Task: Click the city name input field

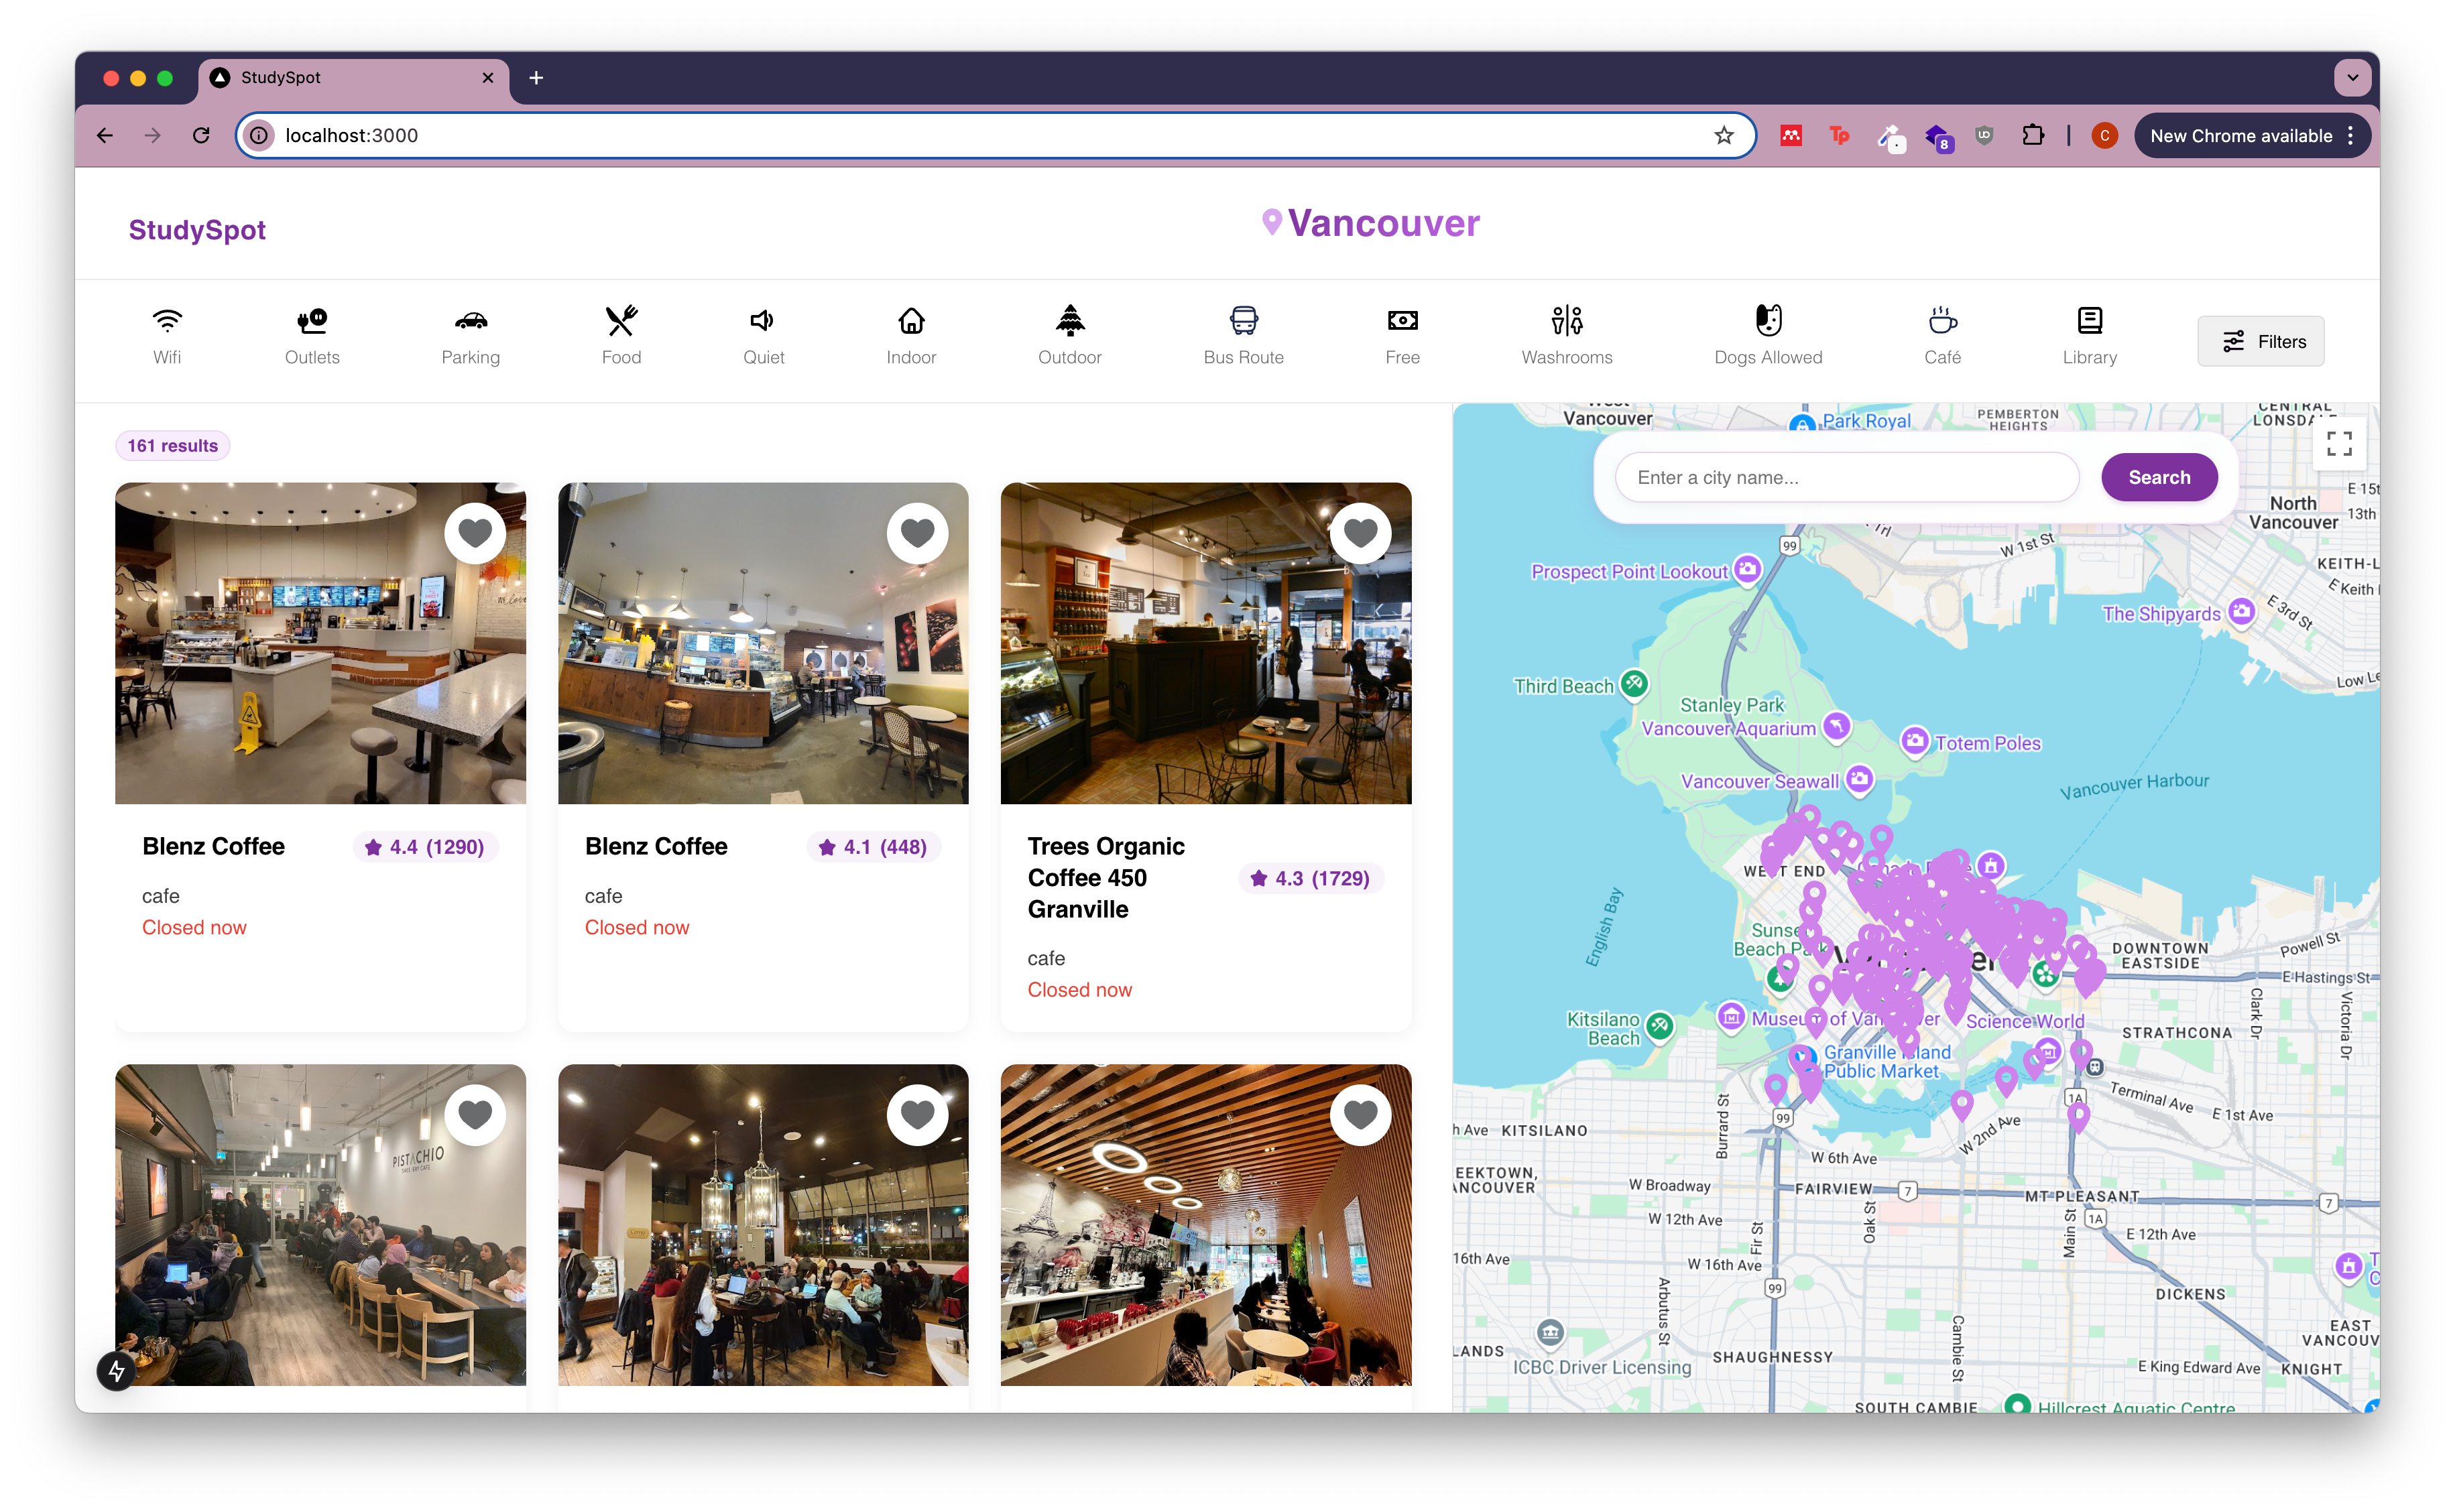Action: 1846,478
